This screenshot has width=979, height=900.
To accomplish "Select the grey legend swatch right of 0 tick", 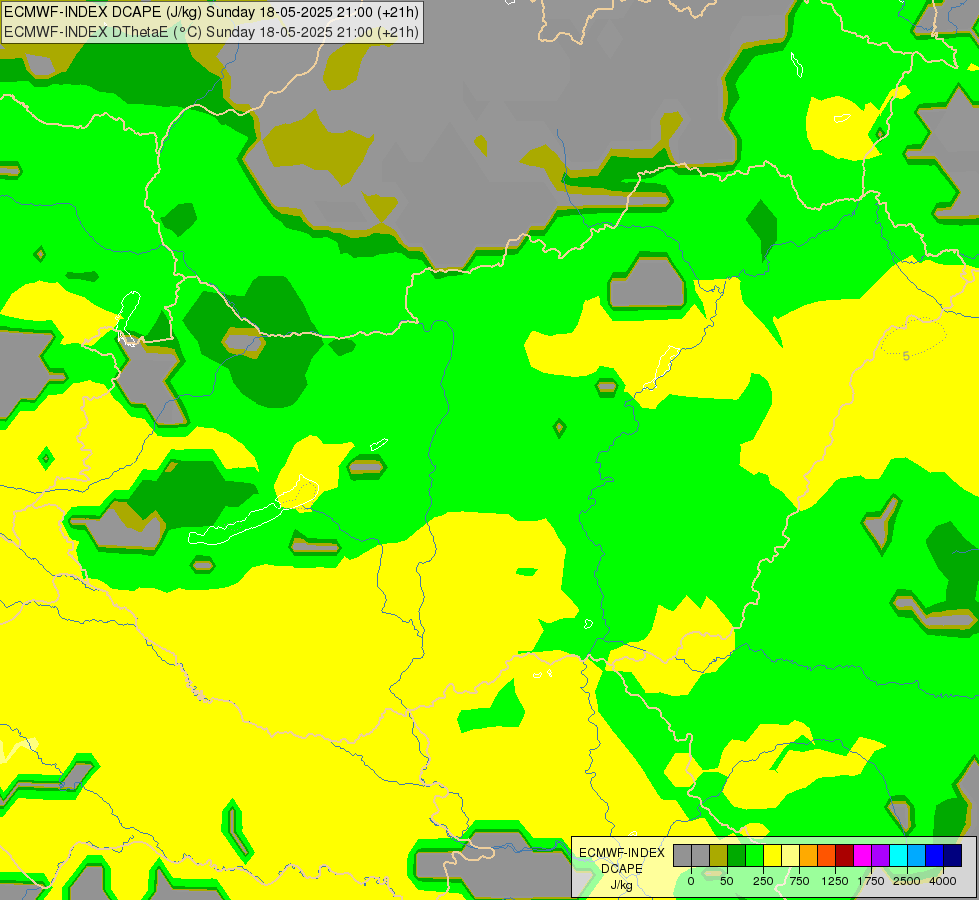I will pyautogui.click(x=701, y=855).
